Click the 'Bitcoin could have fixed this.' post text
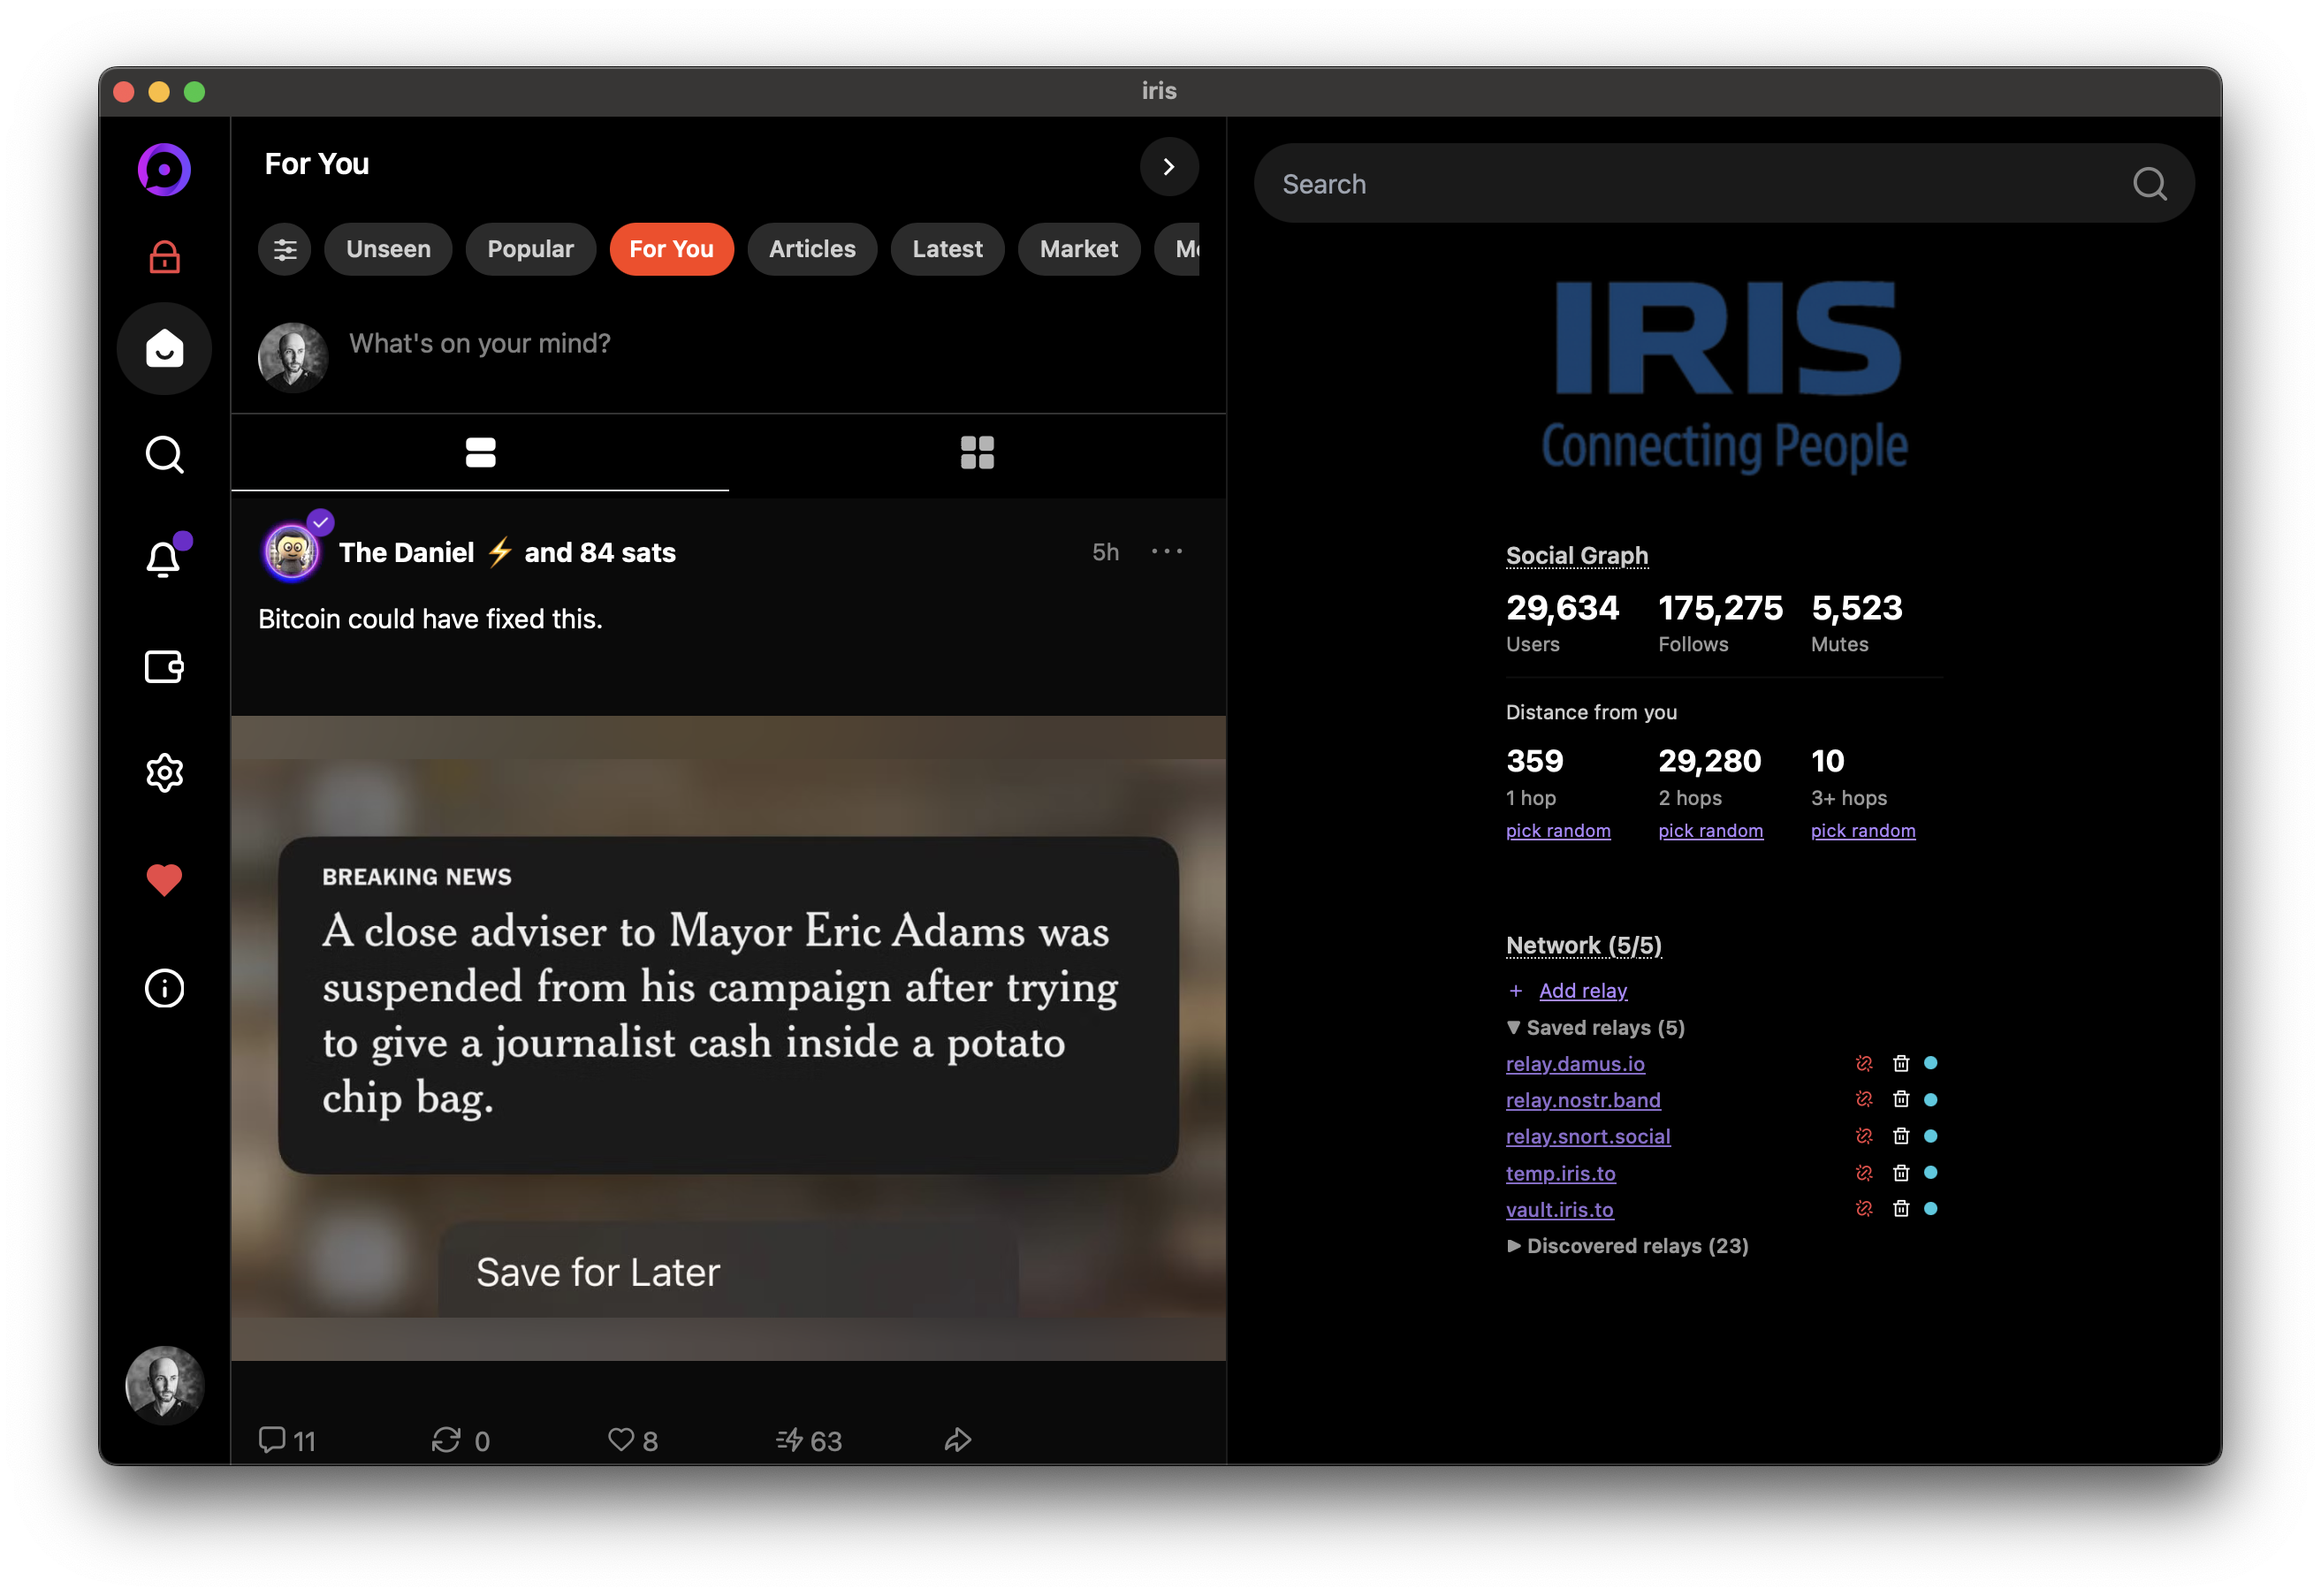2321x1596 pixels. pos(430,619)
